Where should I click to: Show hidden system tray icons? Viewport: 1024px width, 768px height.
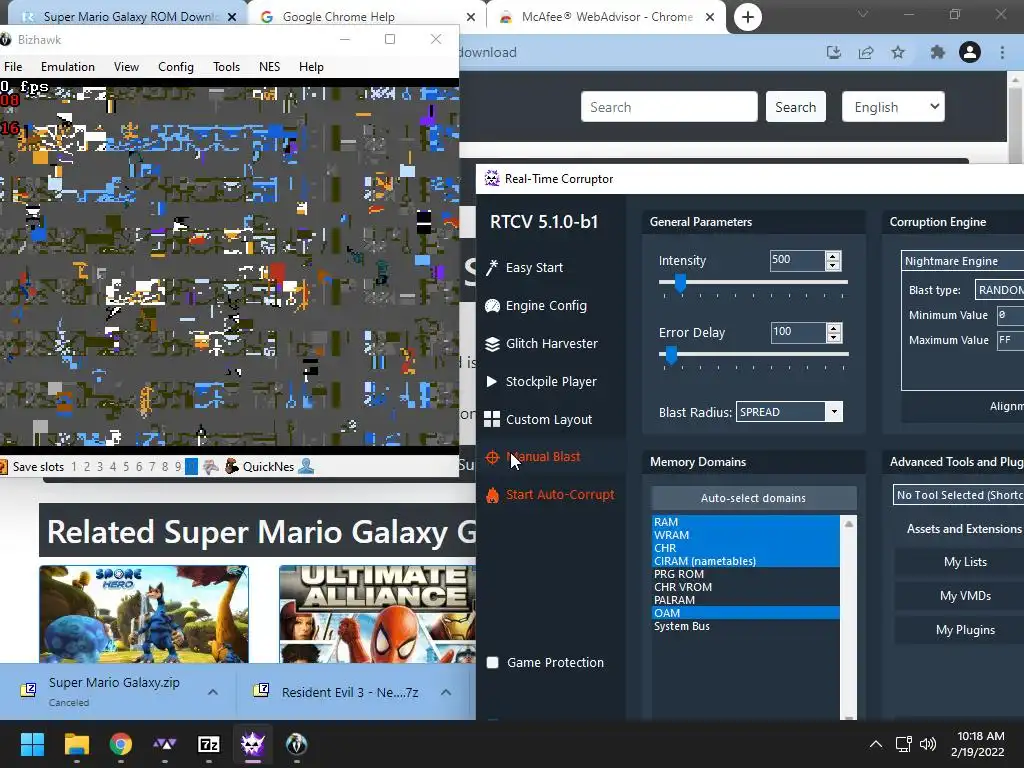[876, 744]
